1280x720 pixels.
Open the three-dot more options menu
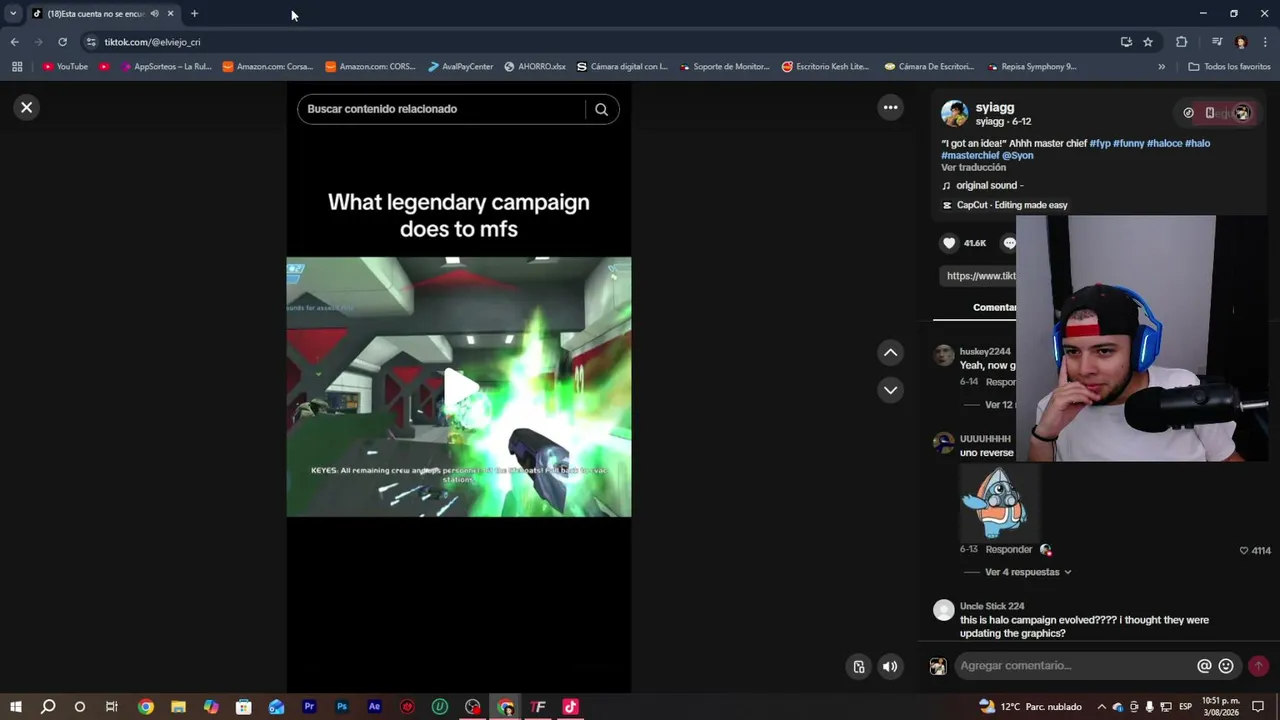click(x=890, y=107)
